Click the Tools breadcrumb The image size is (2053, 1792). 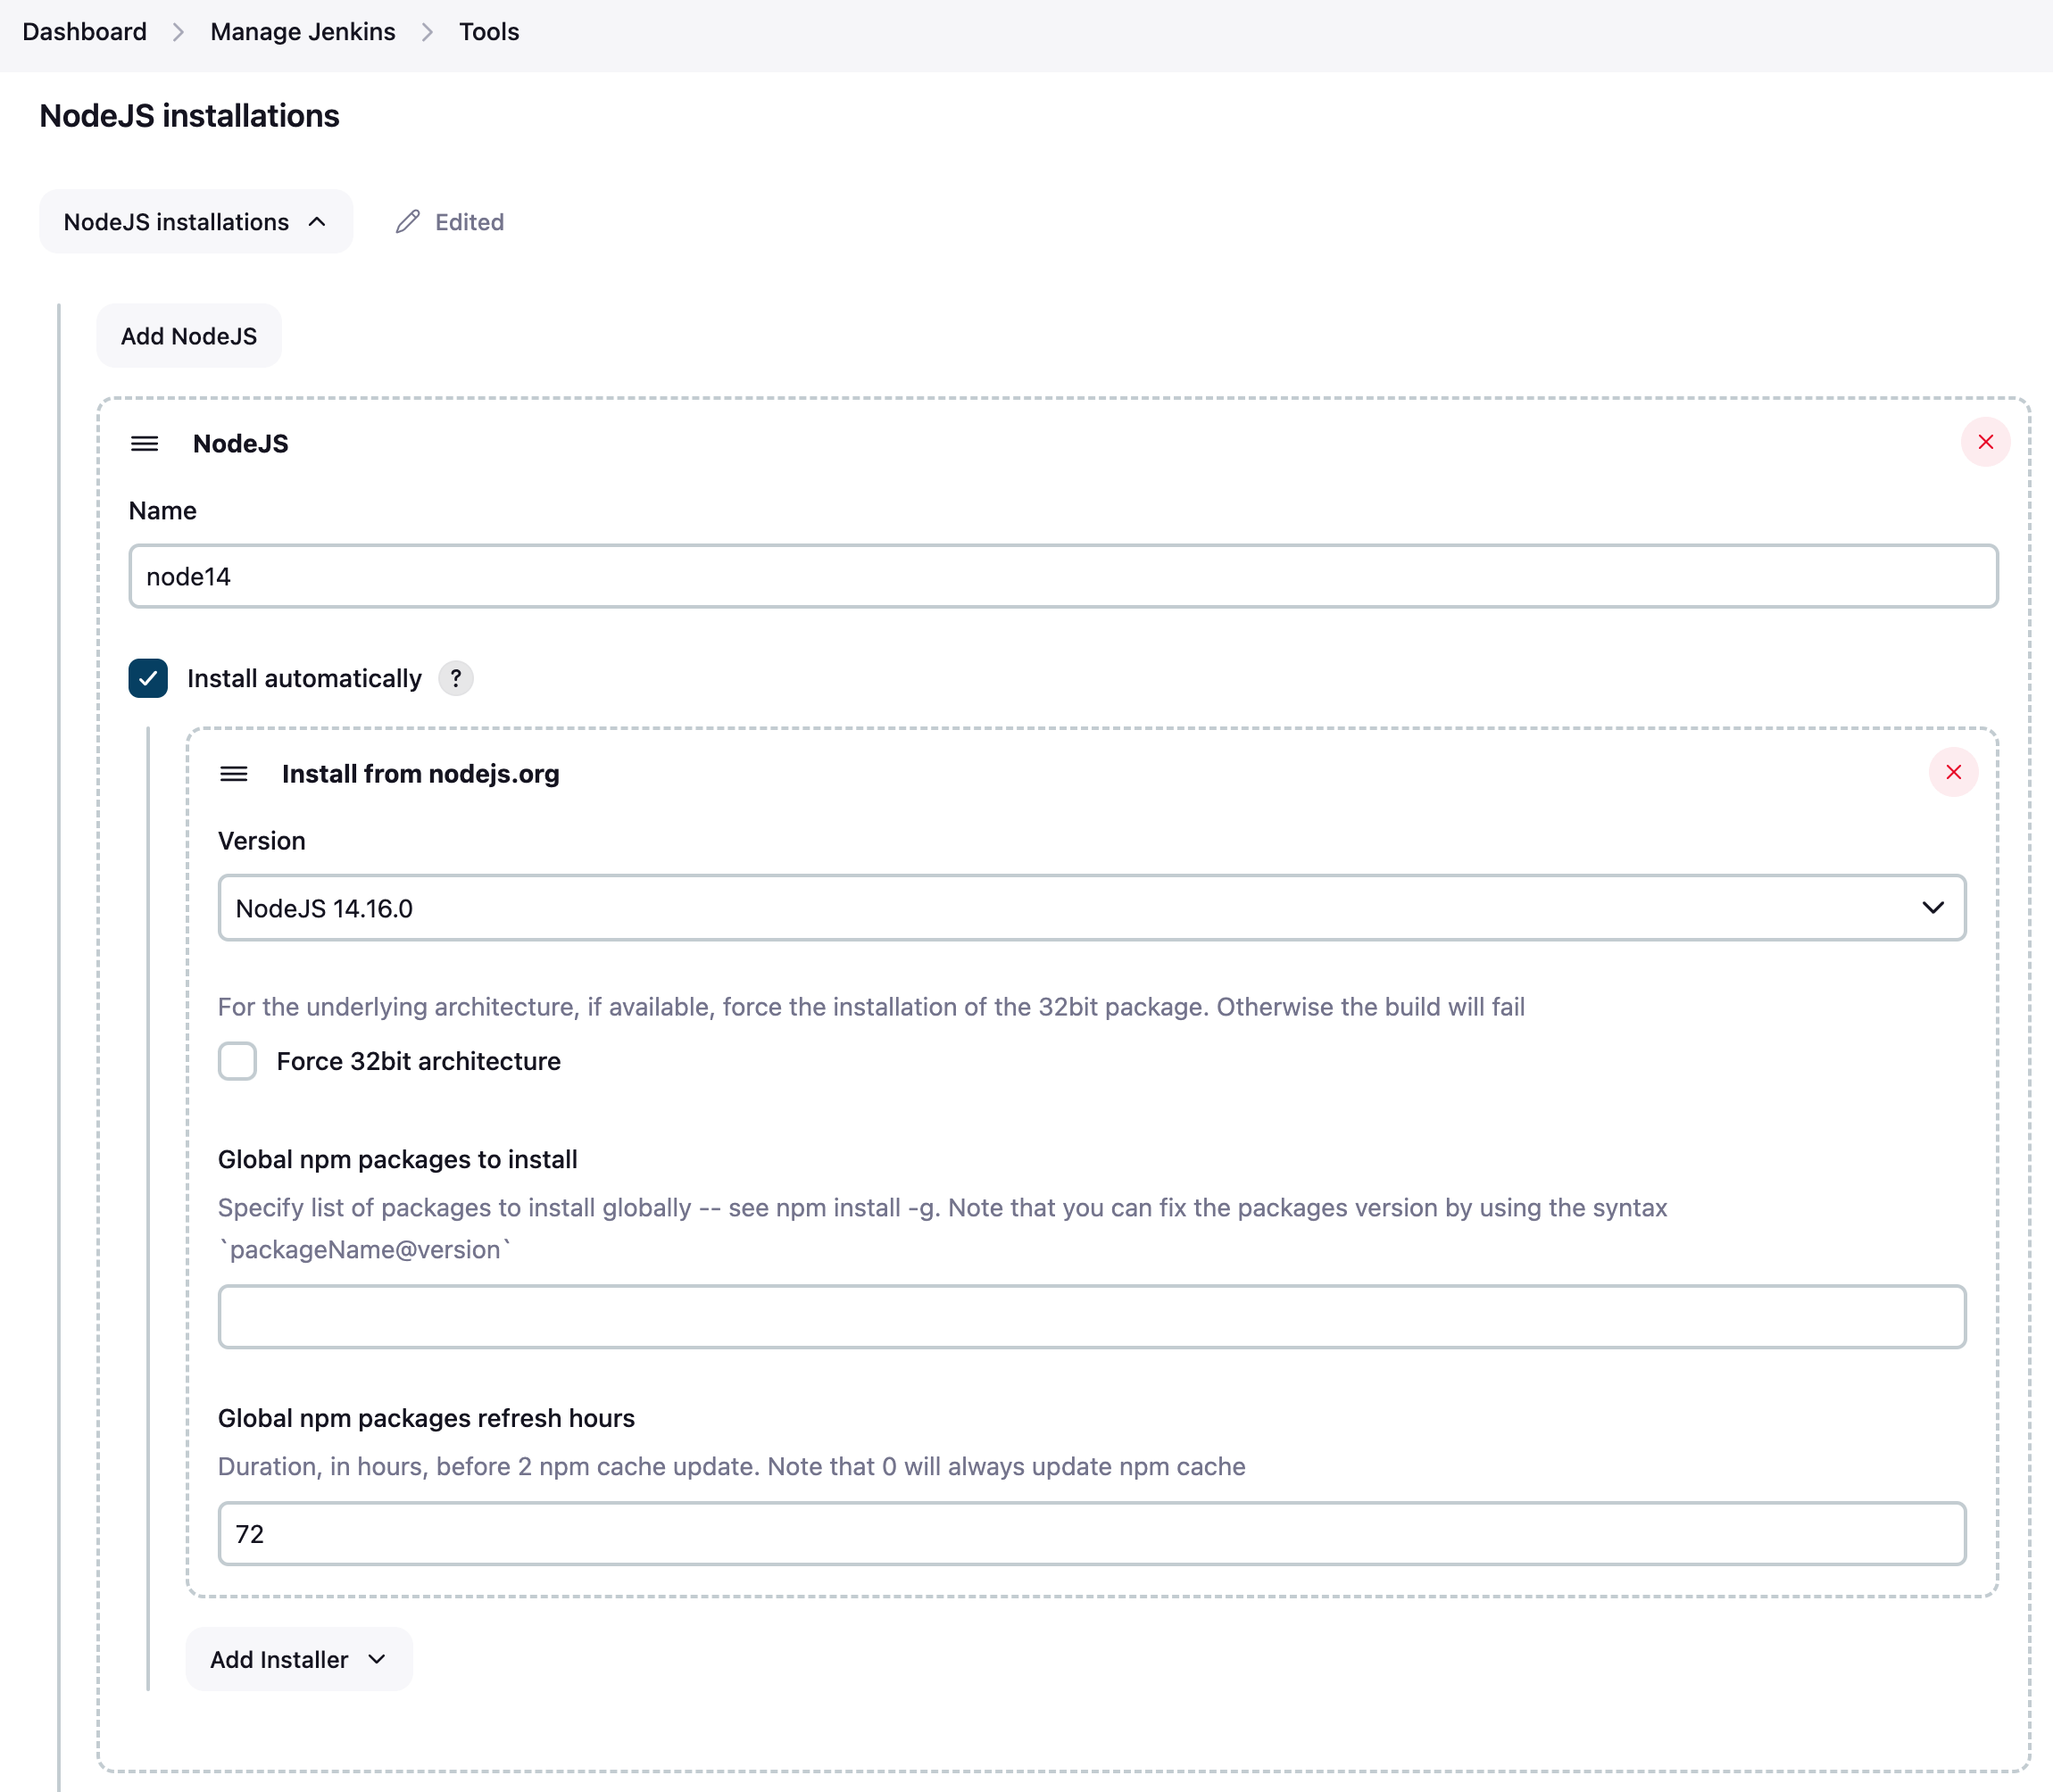pyautogui.click(x=488, y=32)
